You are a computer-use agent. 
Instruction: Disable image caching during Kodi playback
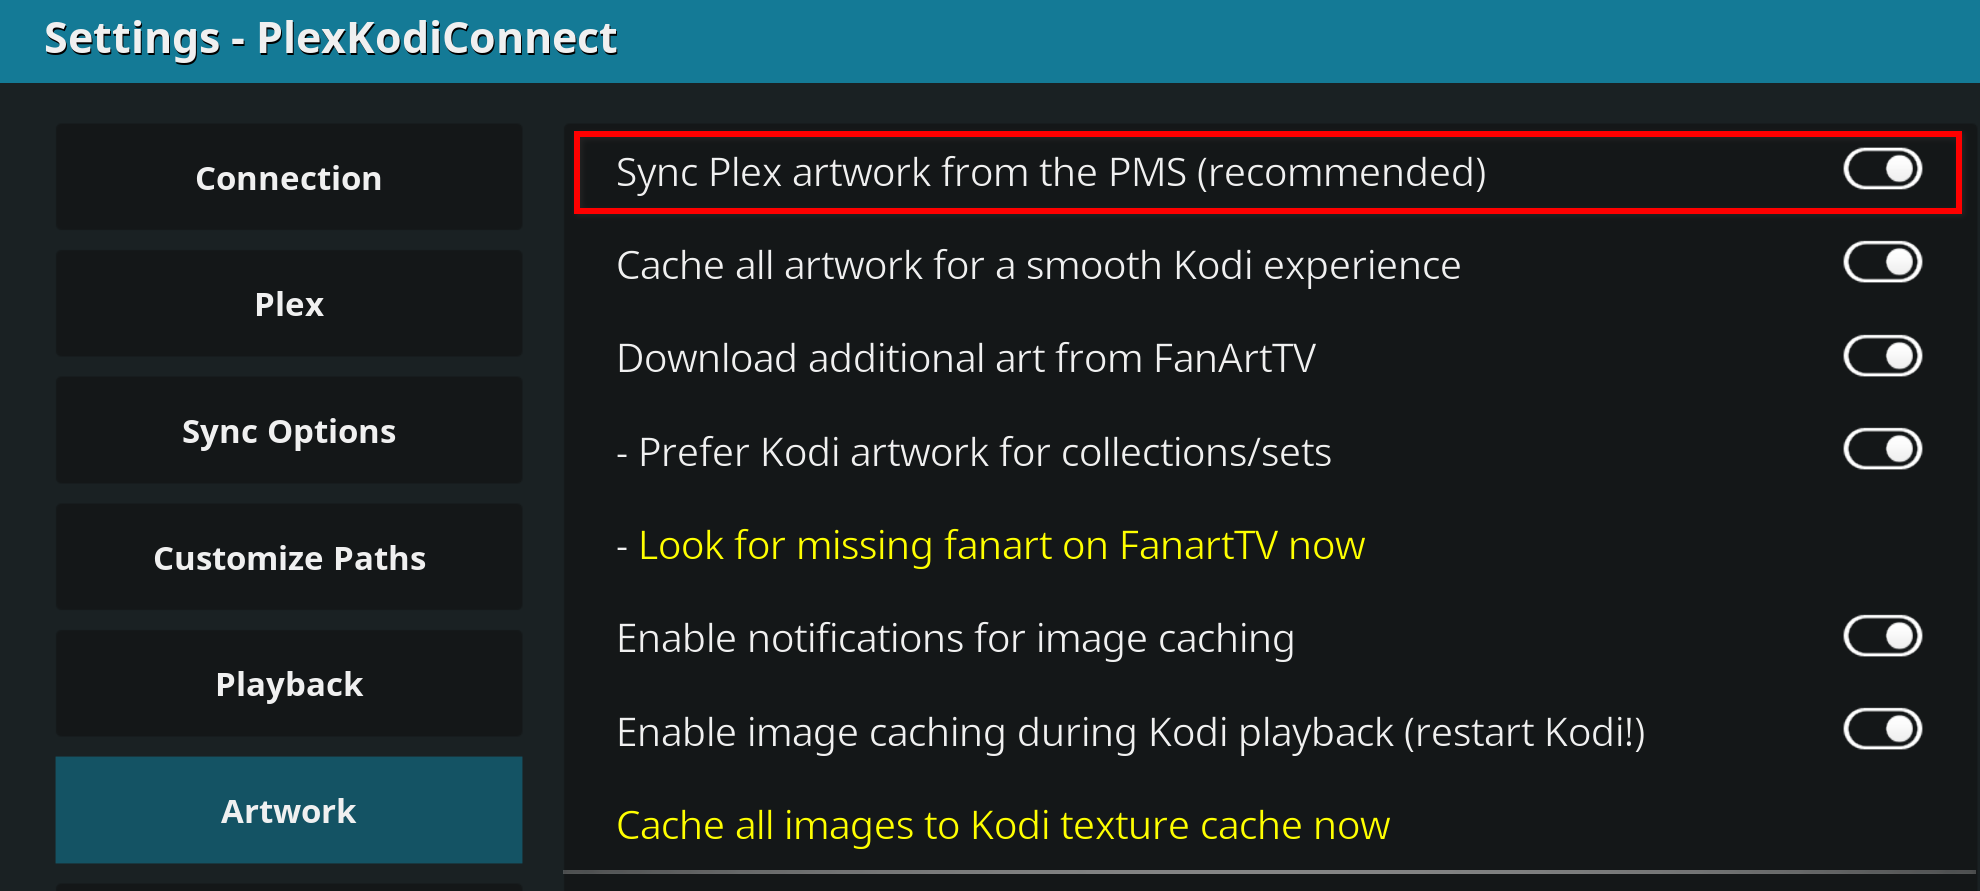click(1884, 730)
